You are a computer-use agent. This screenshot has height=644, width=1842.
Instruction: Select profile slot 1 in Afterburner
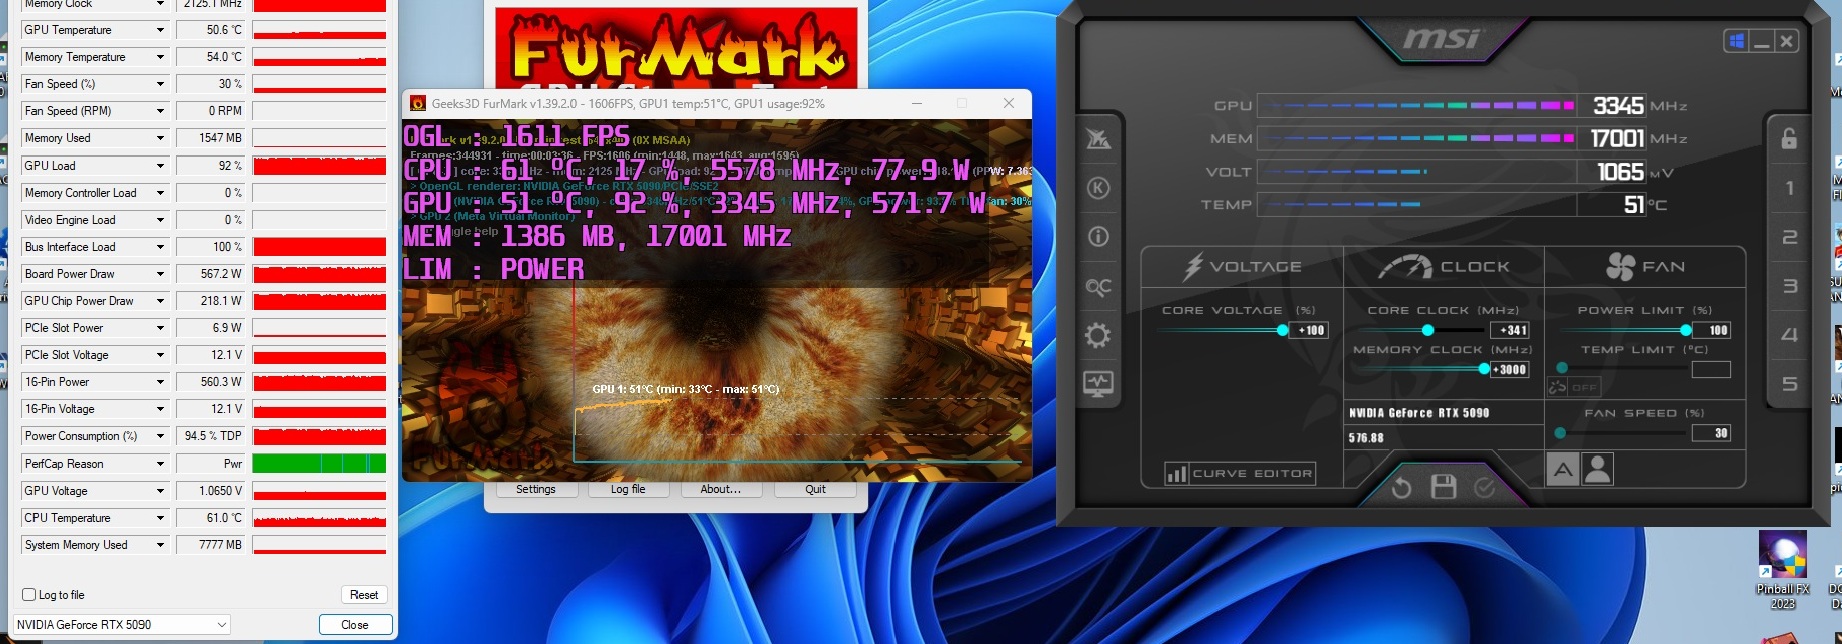click(1789, 188)
